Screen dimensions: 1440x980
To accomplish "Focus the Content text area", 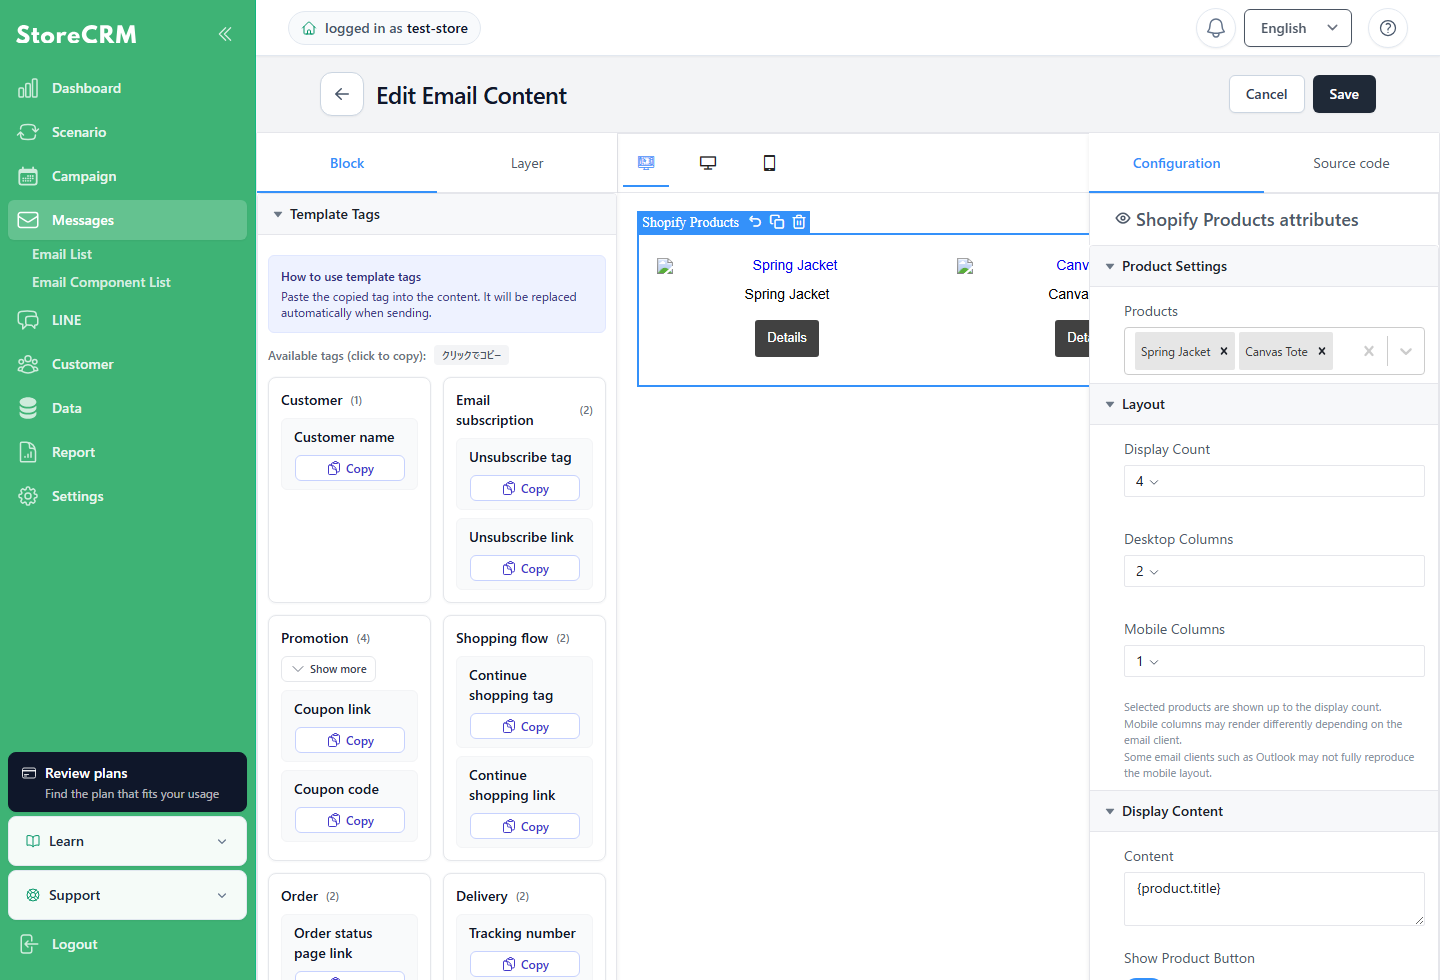I will point(1274,899).
